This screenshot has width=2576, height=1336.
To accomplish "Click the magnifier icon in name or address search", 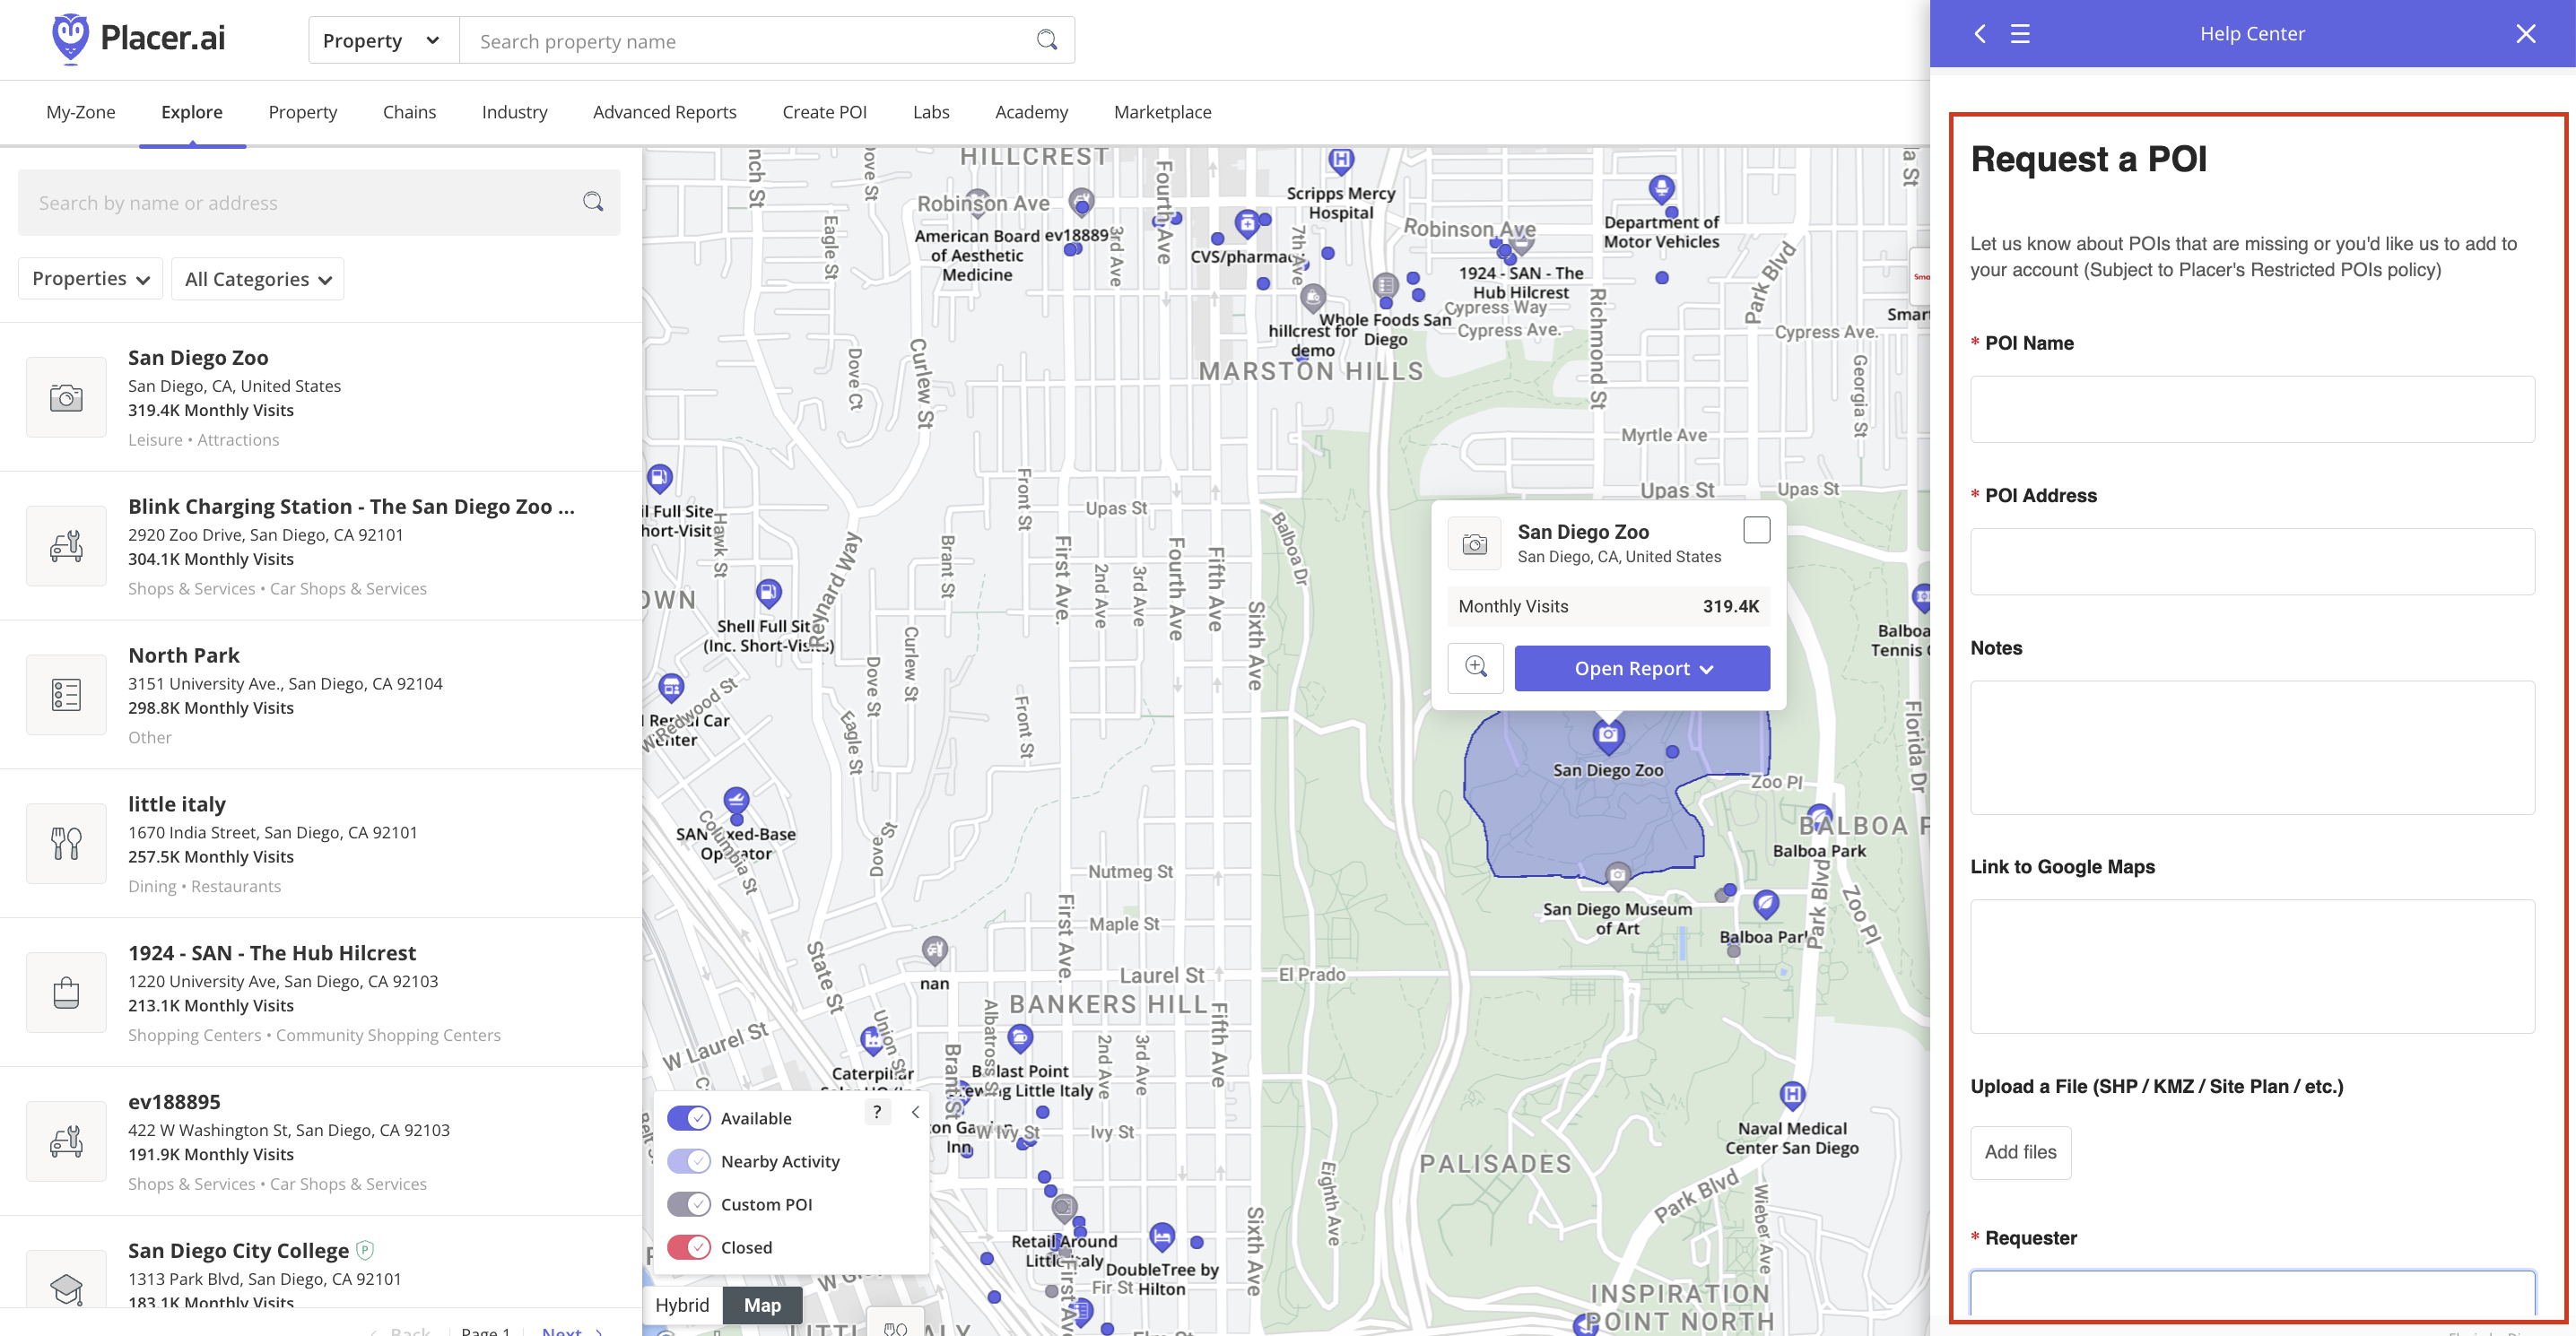I will 593,202.
